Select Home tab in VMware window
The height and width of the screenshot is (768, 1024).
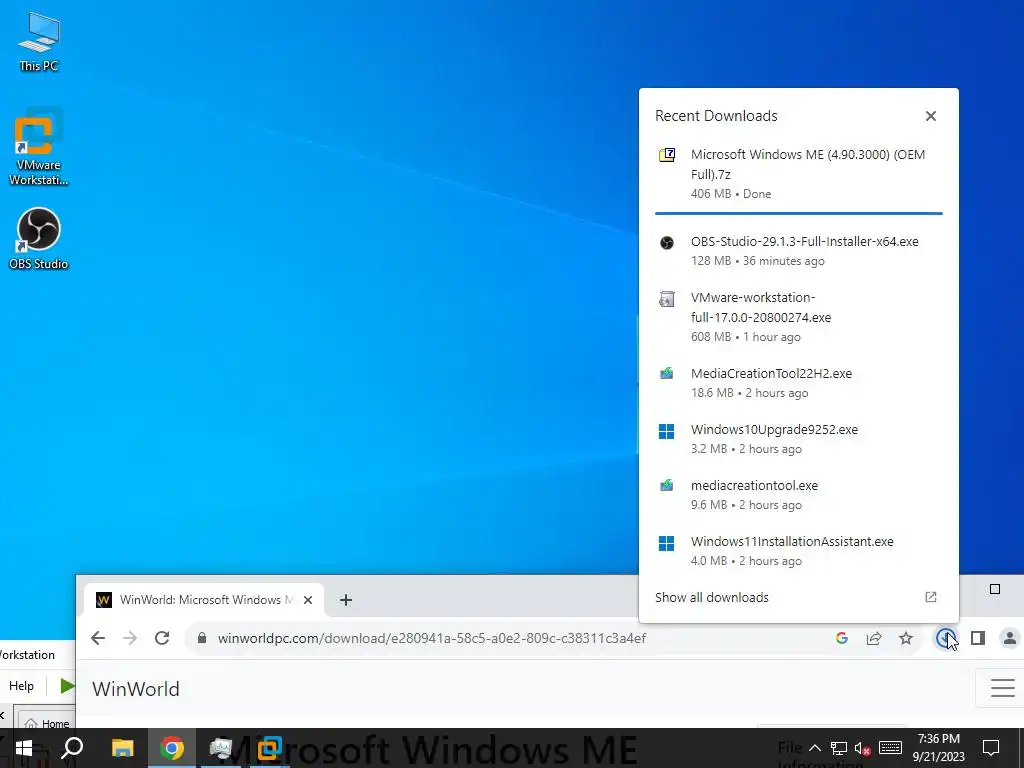pos(46,723)
